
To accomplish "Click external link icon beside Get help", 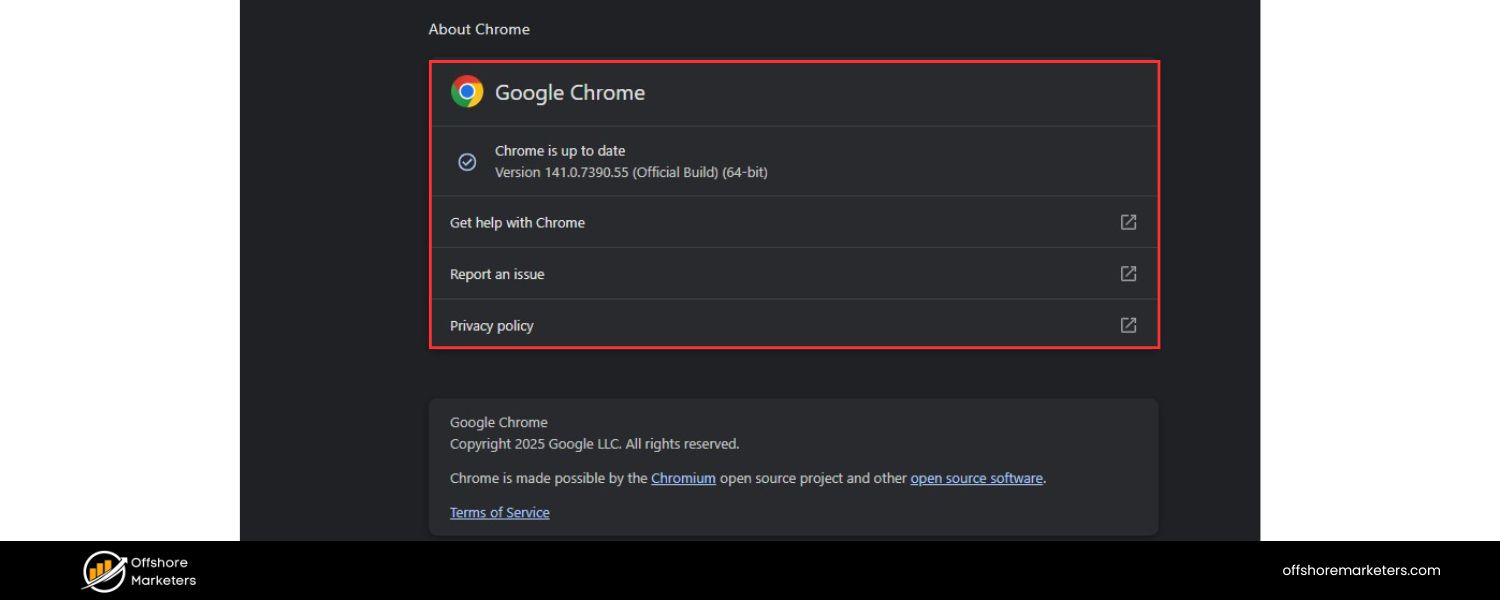I will point(1128,222).
